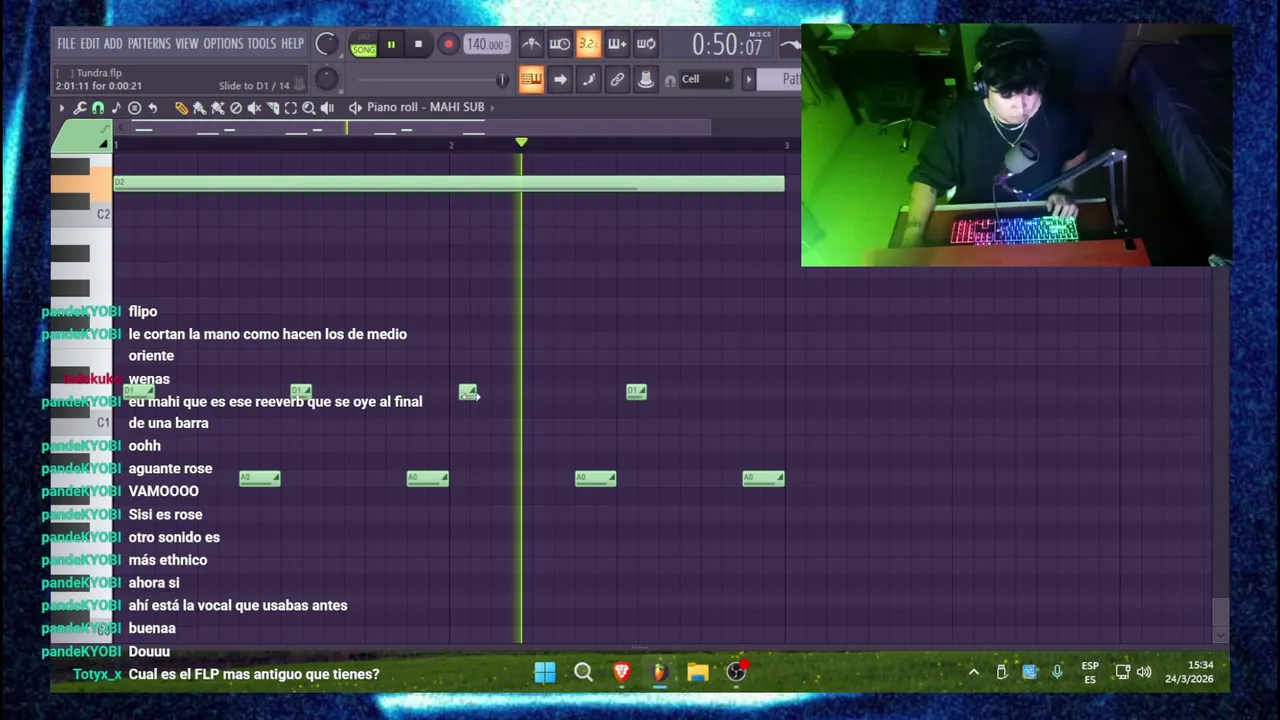1280x720 pixels.
Task: Click the undo arrow icon in piano roll
Action: click(152, 107)
